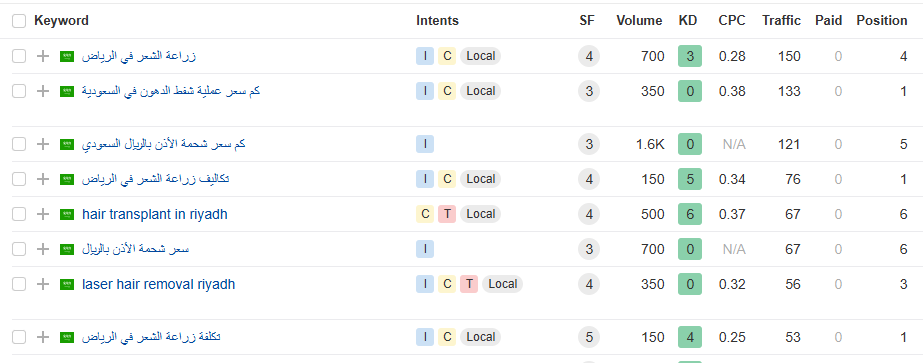Check the box for hair transplant in riyadh

[19, 214]
